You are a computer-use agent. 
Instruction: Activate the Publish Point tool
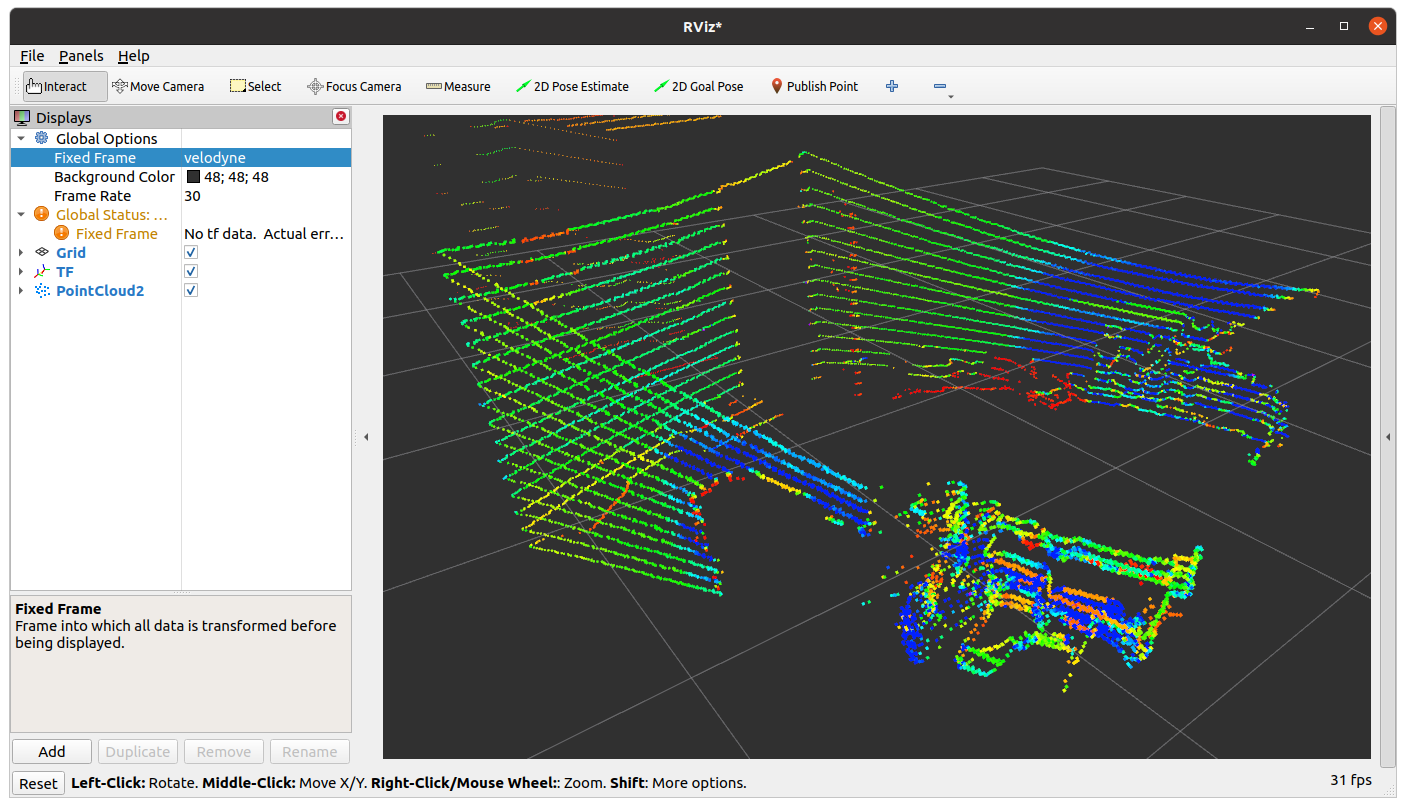(x=814, y=86)
